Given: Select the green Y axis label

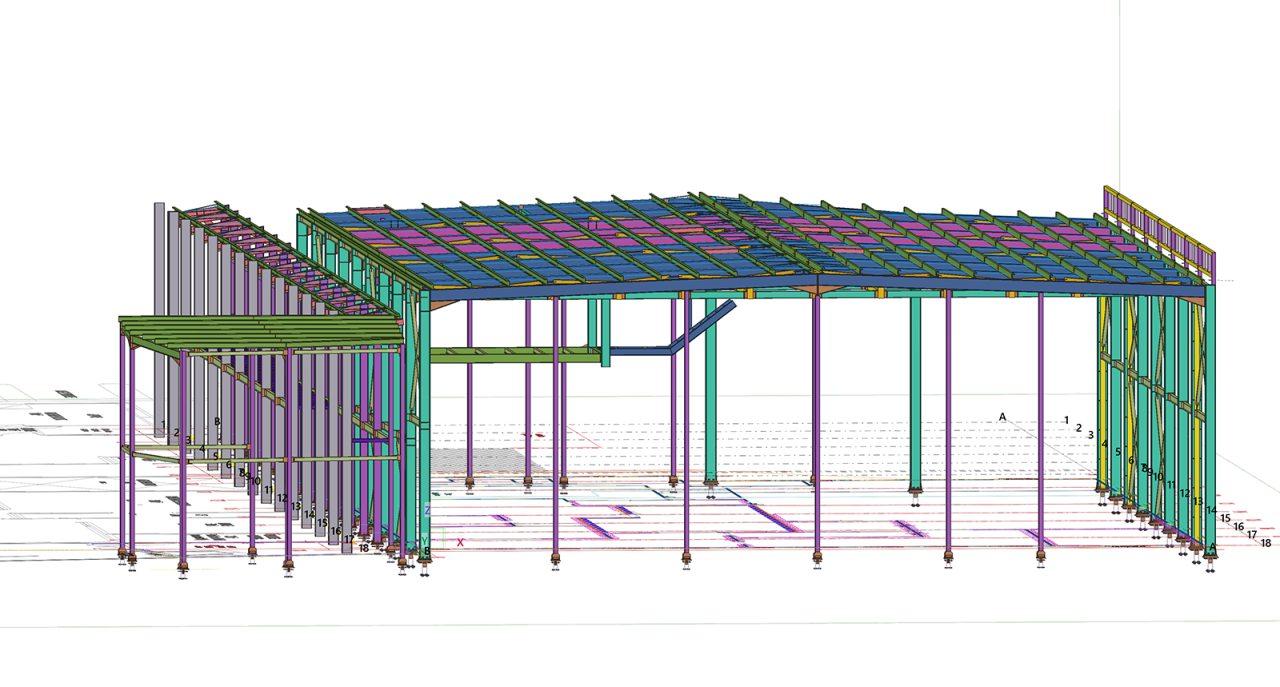Looking at the screenshot, I should tap(425, 541).
